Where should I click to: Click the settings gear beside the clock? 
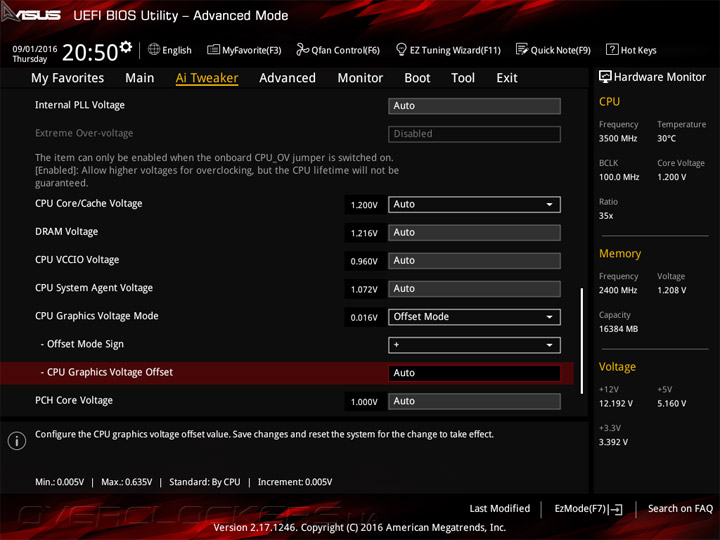point(126,46)
